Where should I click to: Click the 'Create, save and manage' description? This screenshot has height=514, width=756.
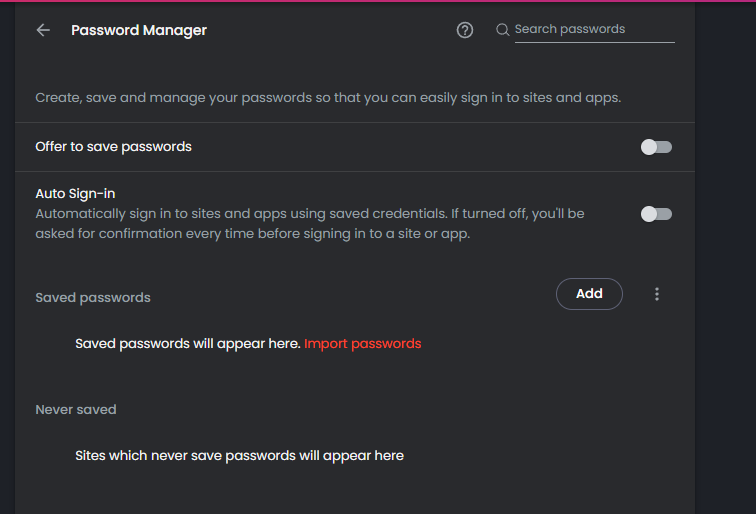point(328,98)
